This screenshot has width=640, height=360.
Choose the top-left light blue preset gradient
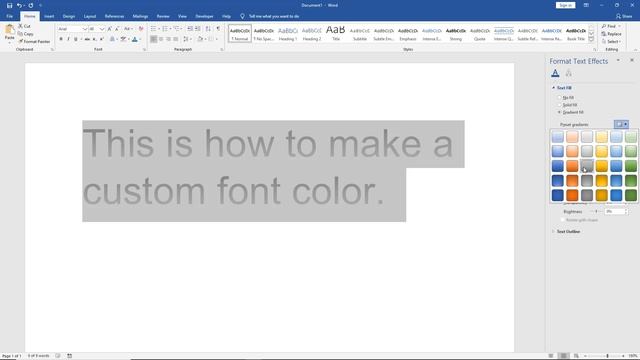point(558,137)
